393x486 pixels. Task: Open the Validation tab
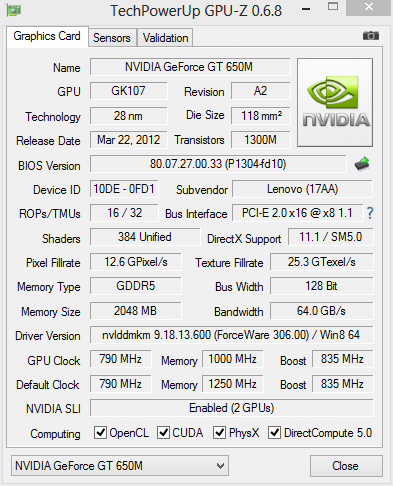(x=166, y=38)
